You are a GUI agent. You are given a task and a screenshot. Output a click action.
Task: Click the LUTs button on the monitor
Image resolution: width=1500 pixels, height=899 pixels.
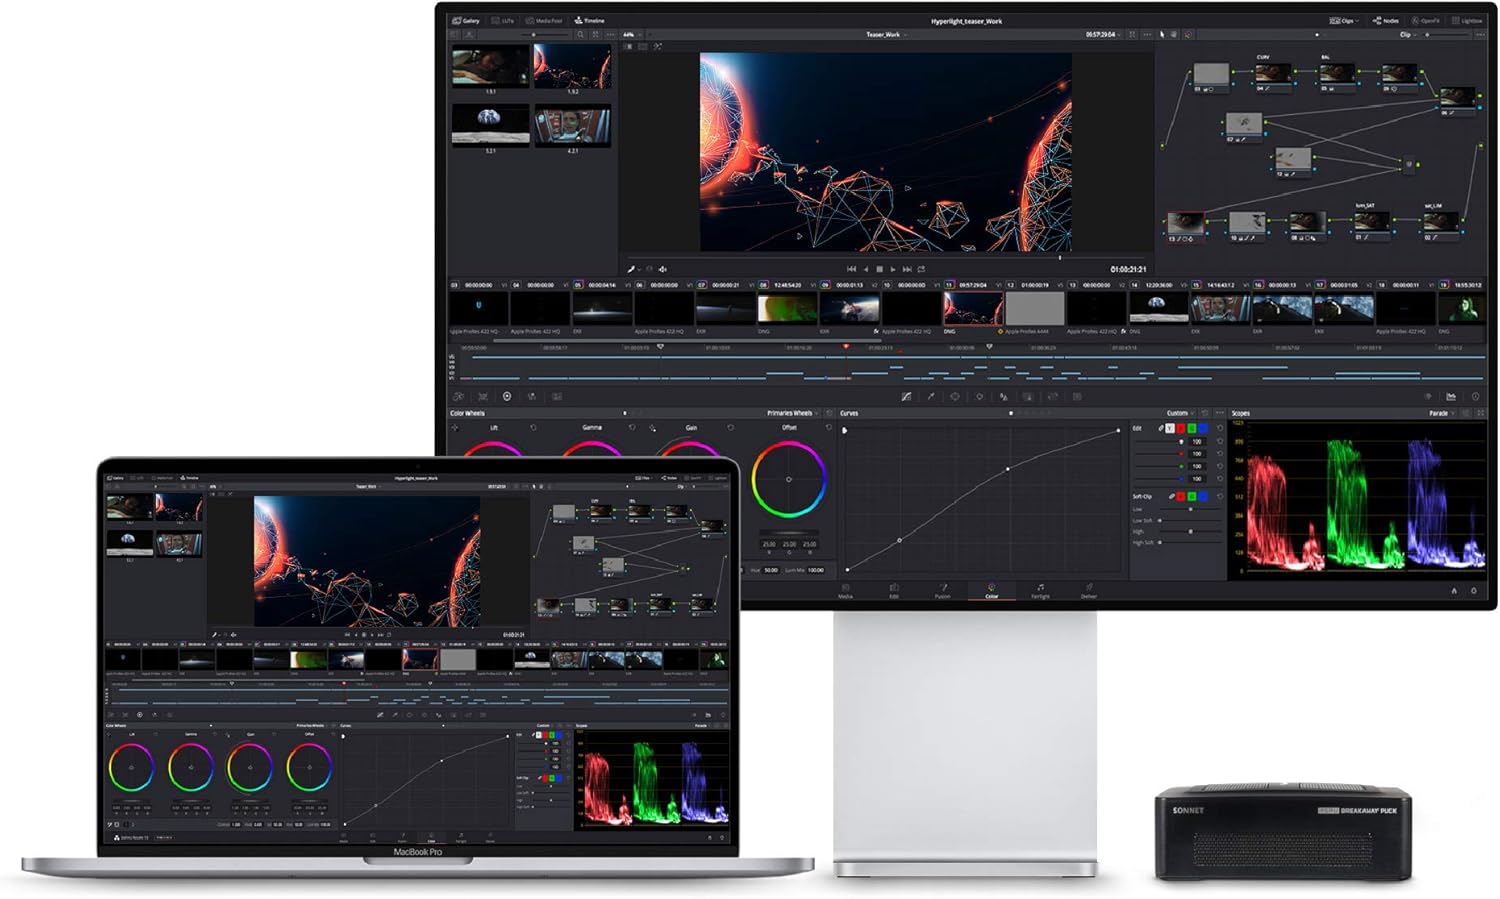[503, 20]
